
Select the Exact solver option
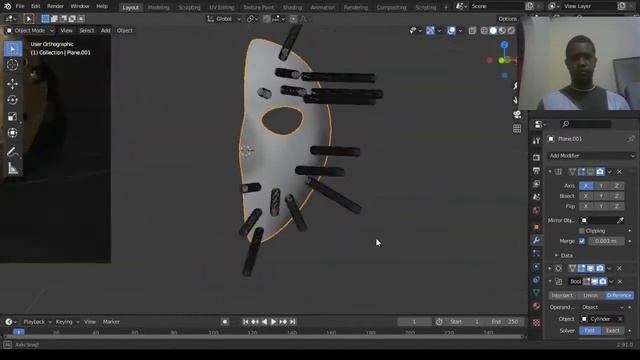pyautogui.click(x=613, y=331)
